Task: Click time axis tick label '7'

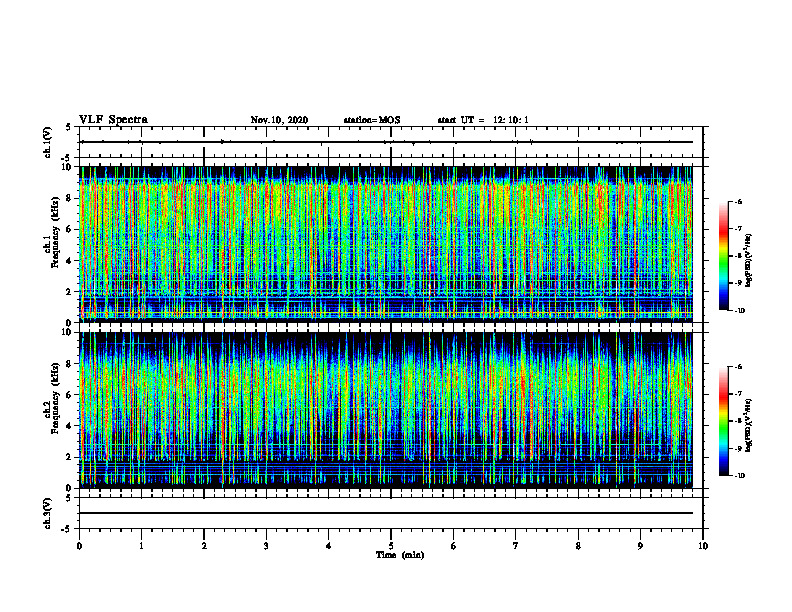Action: pyautogui.click(x=516, y=546)
